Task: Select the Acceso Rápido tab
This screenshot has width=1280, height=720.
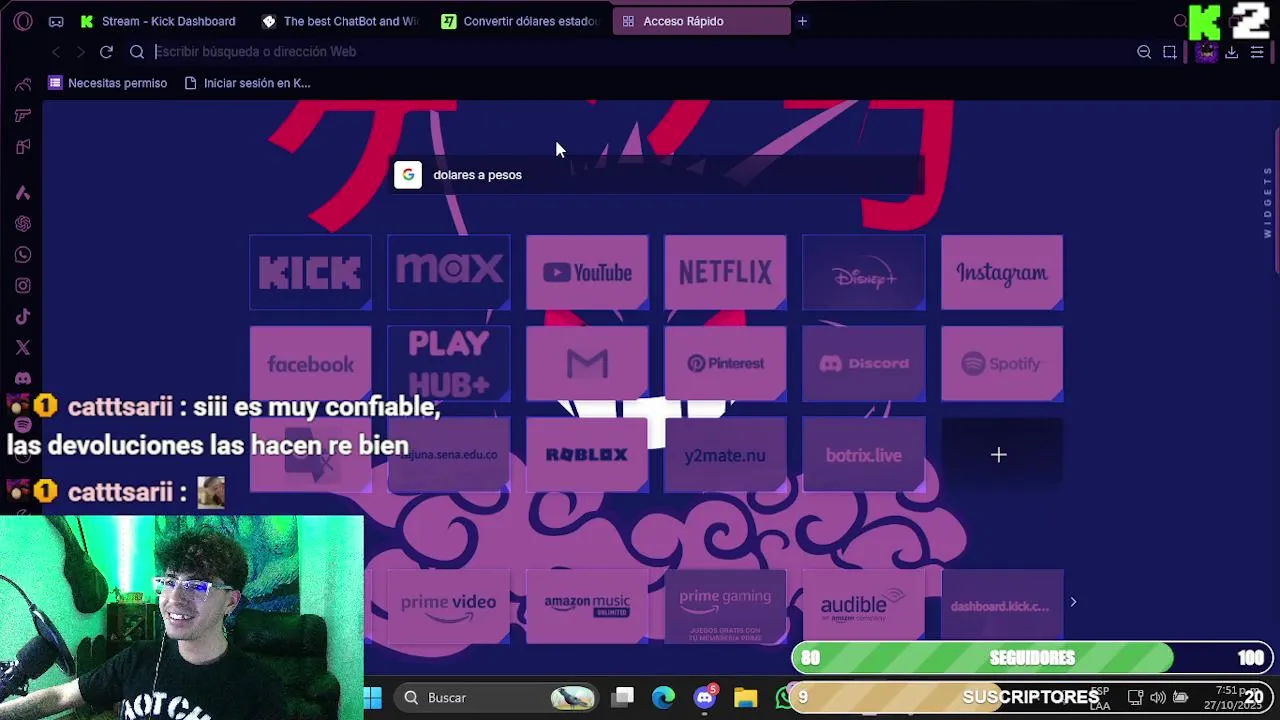Action: tap(701, 21)
